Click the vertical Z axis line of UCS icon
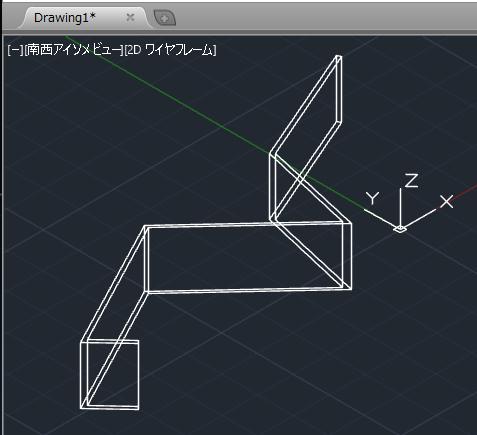Viewport: 477px width, 435px height. [x=400, y=207]
